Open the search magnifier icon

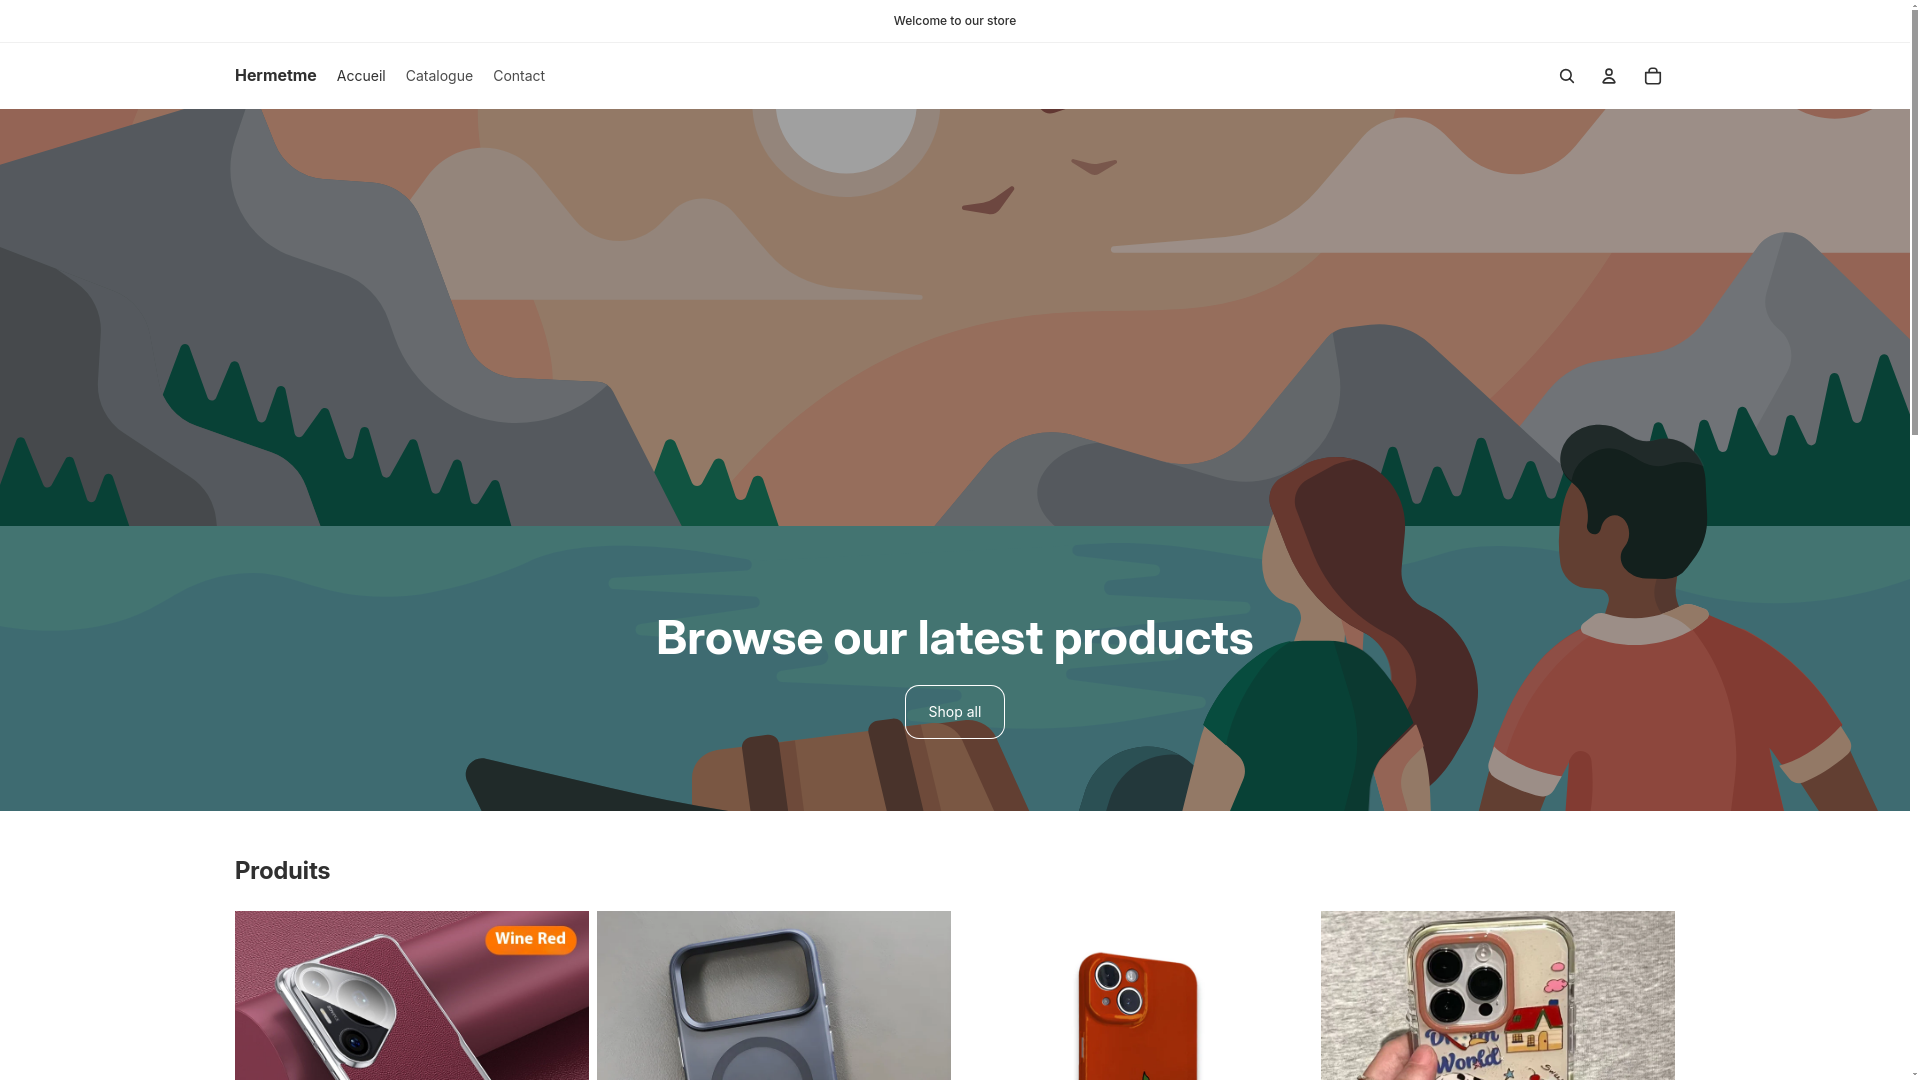pos(1566,76)
